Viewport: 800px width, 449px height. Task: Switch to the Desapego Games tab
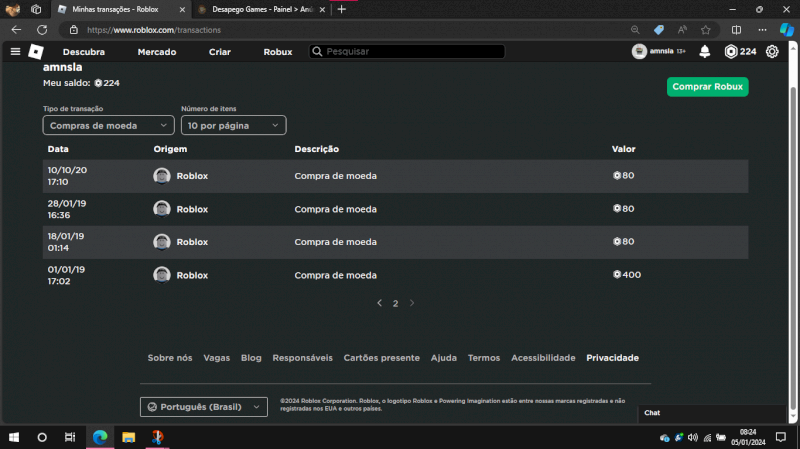pos(255,9)
